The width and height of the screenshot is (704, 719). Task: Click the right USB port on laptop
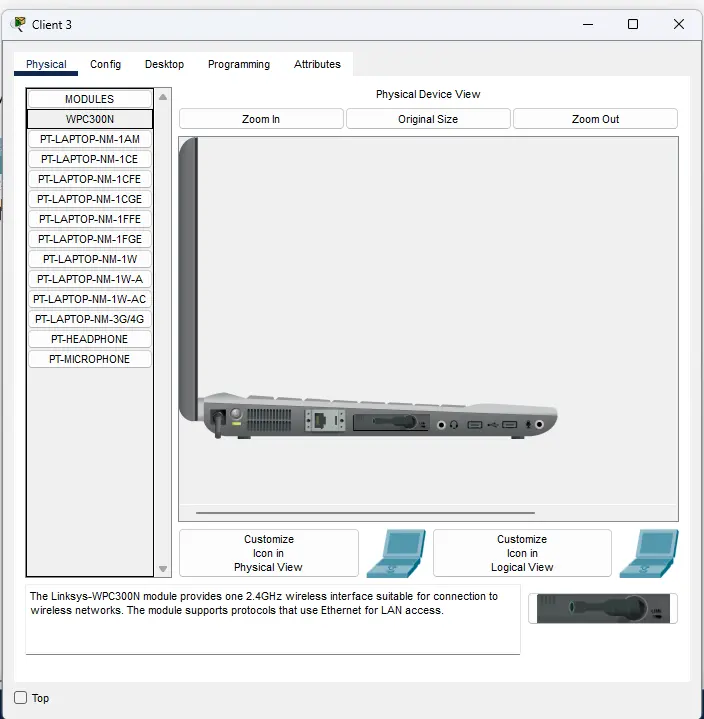pos(510,425)
